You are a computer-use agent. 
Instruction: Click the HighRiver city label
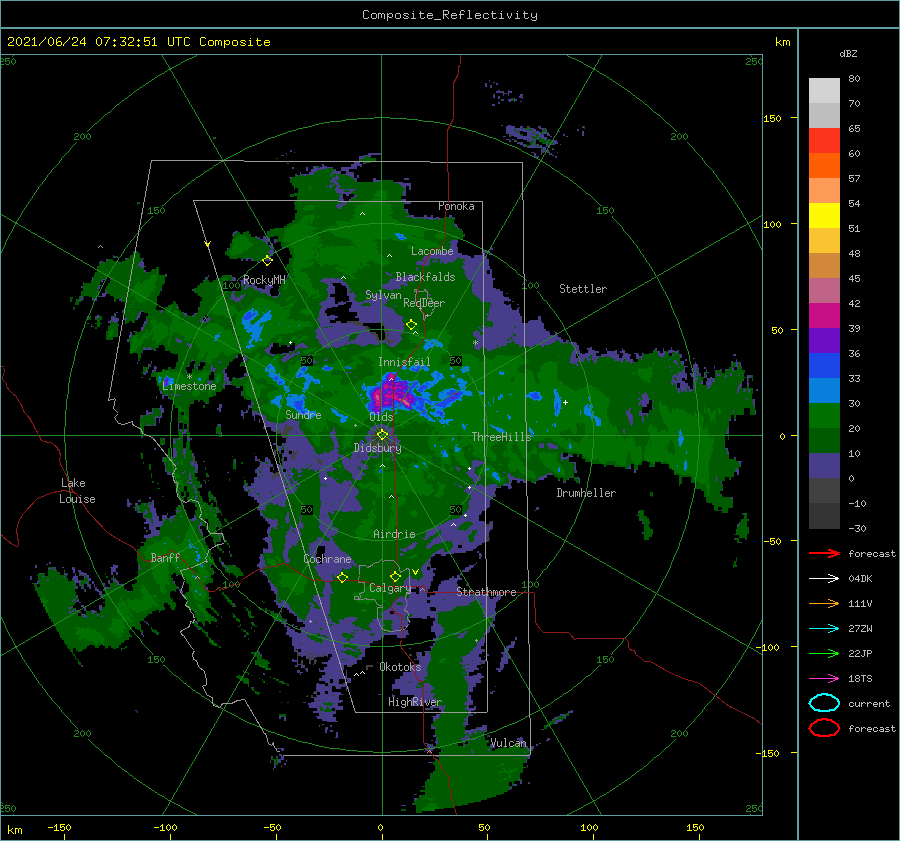click(415, 702)
